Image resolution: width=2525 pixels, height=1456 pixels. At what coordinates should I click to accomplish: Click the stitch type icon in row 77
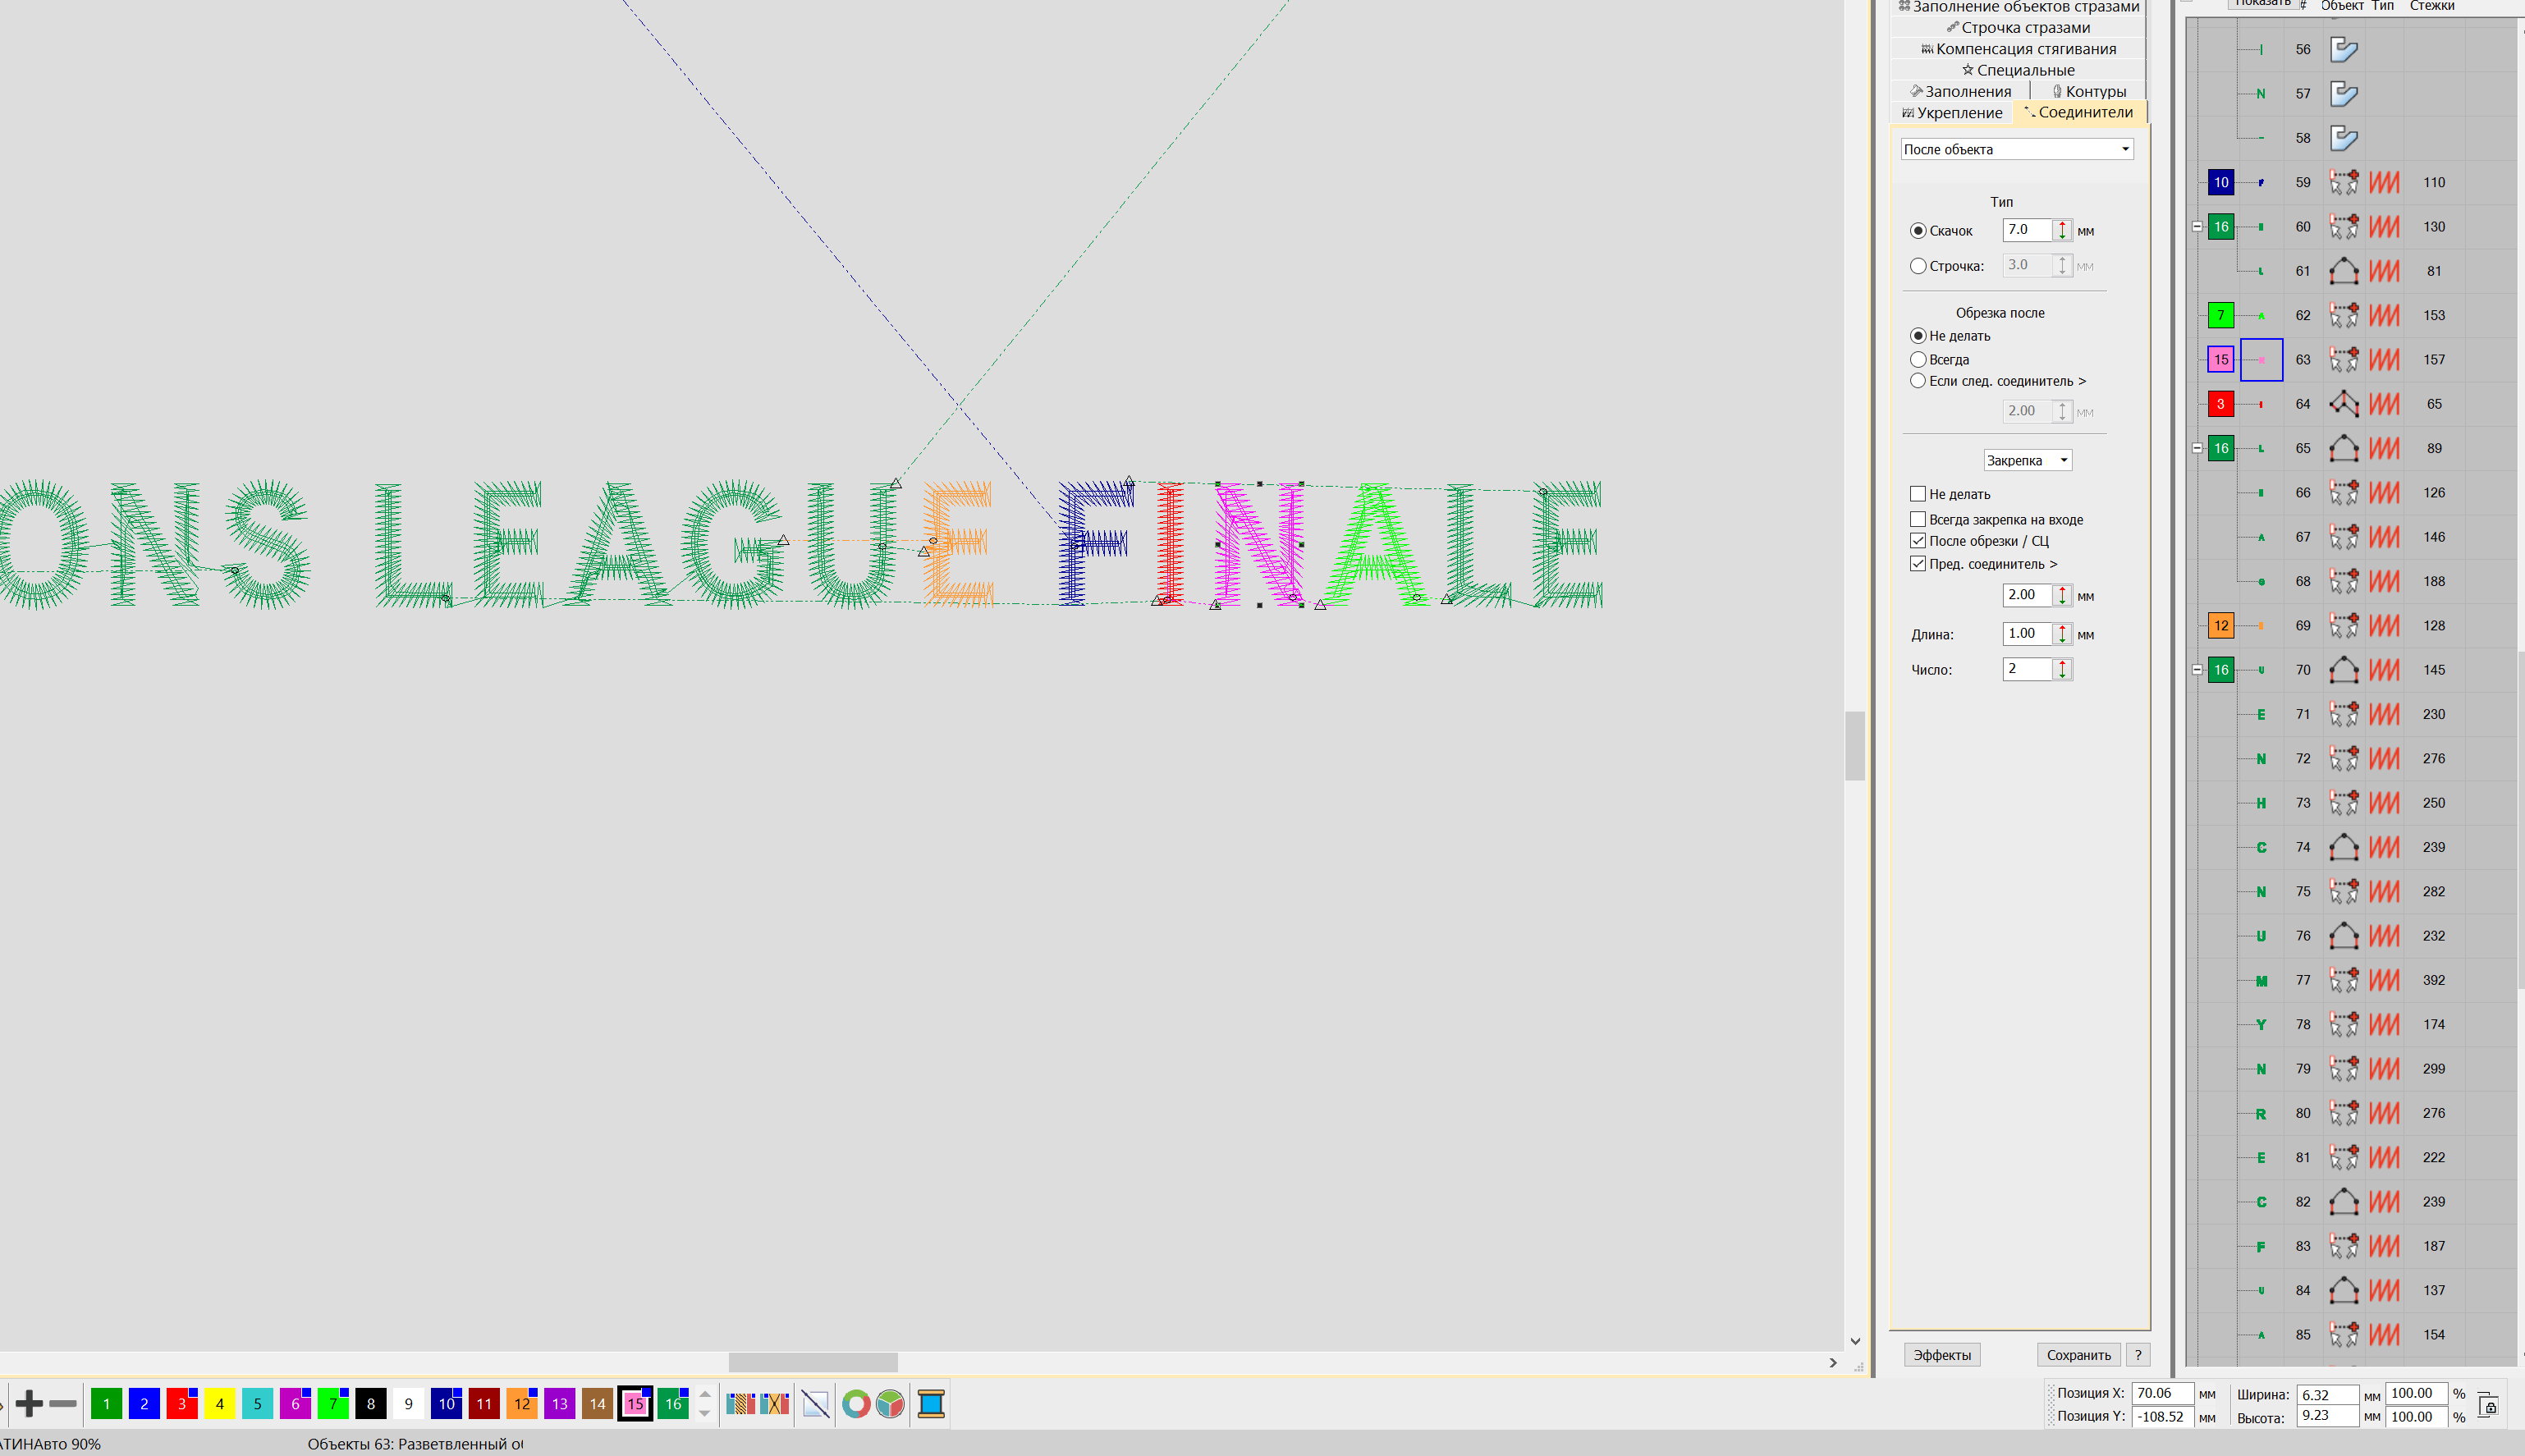2384,980
